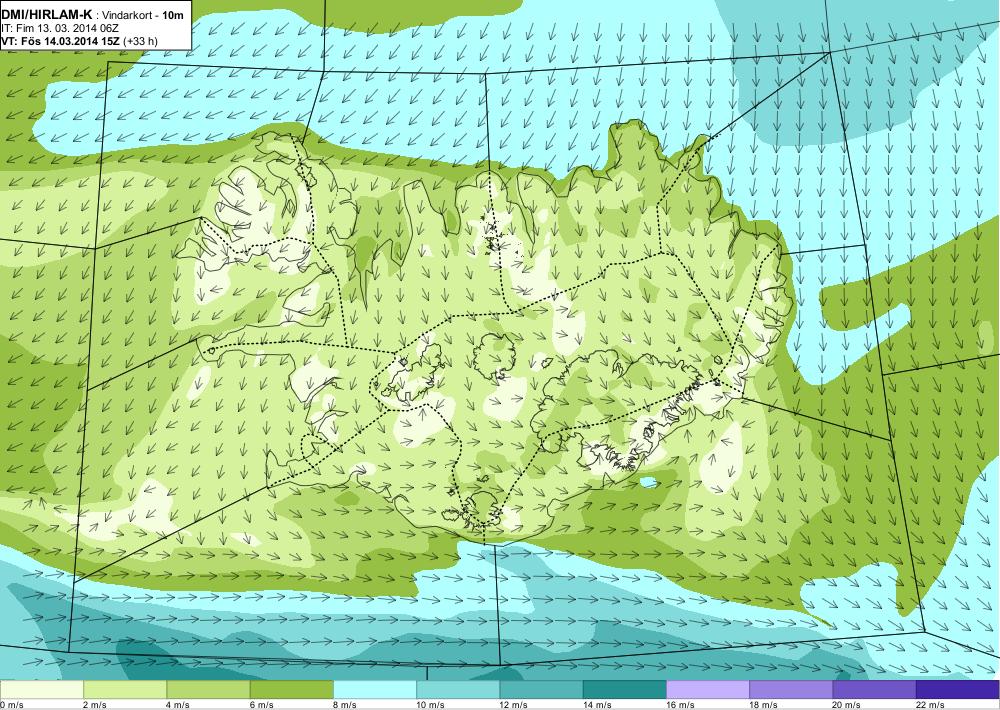Choose the dark teal 14–16 m/s legend swatch
The image size is (1000, 710).
pyautogui.click(x=624, y=690)
